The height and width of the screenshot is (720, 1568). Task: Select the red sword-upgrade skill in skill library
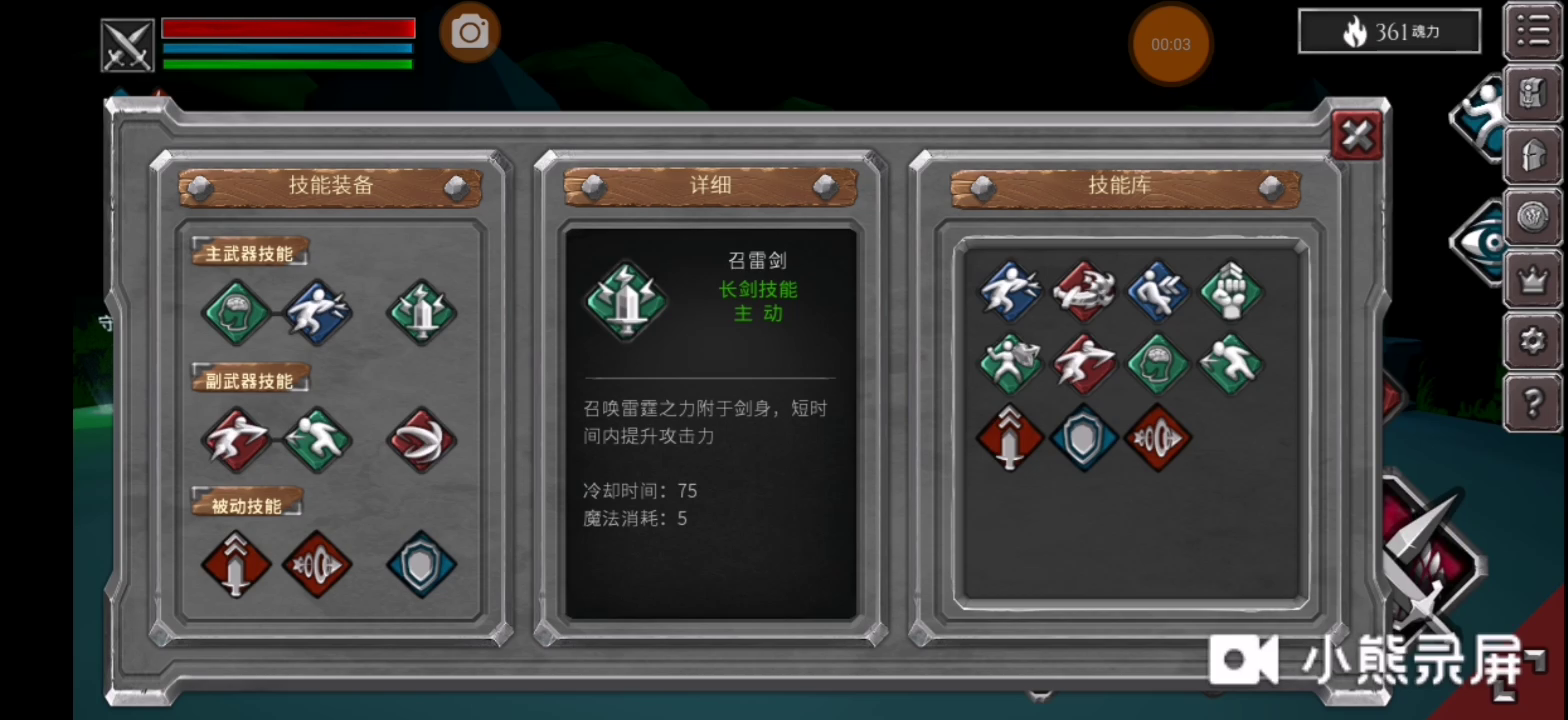(1010, 437)
